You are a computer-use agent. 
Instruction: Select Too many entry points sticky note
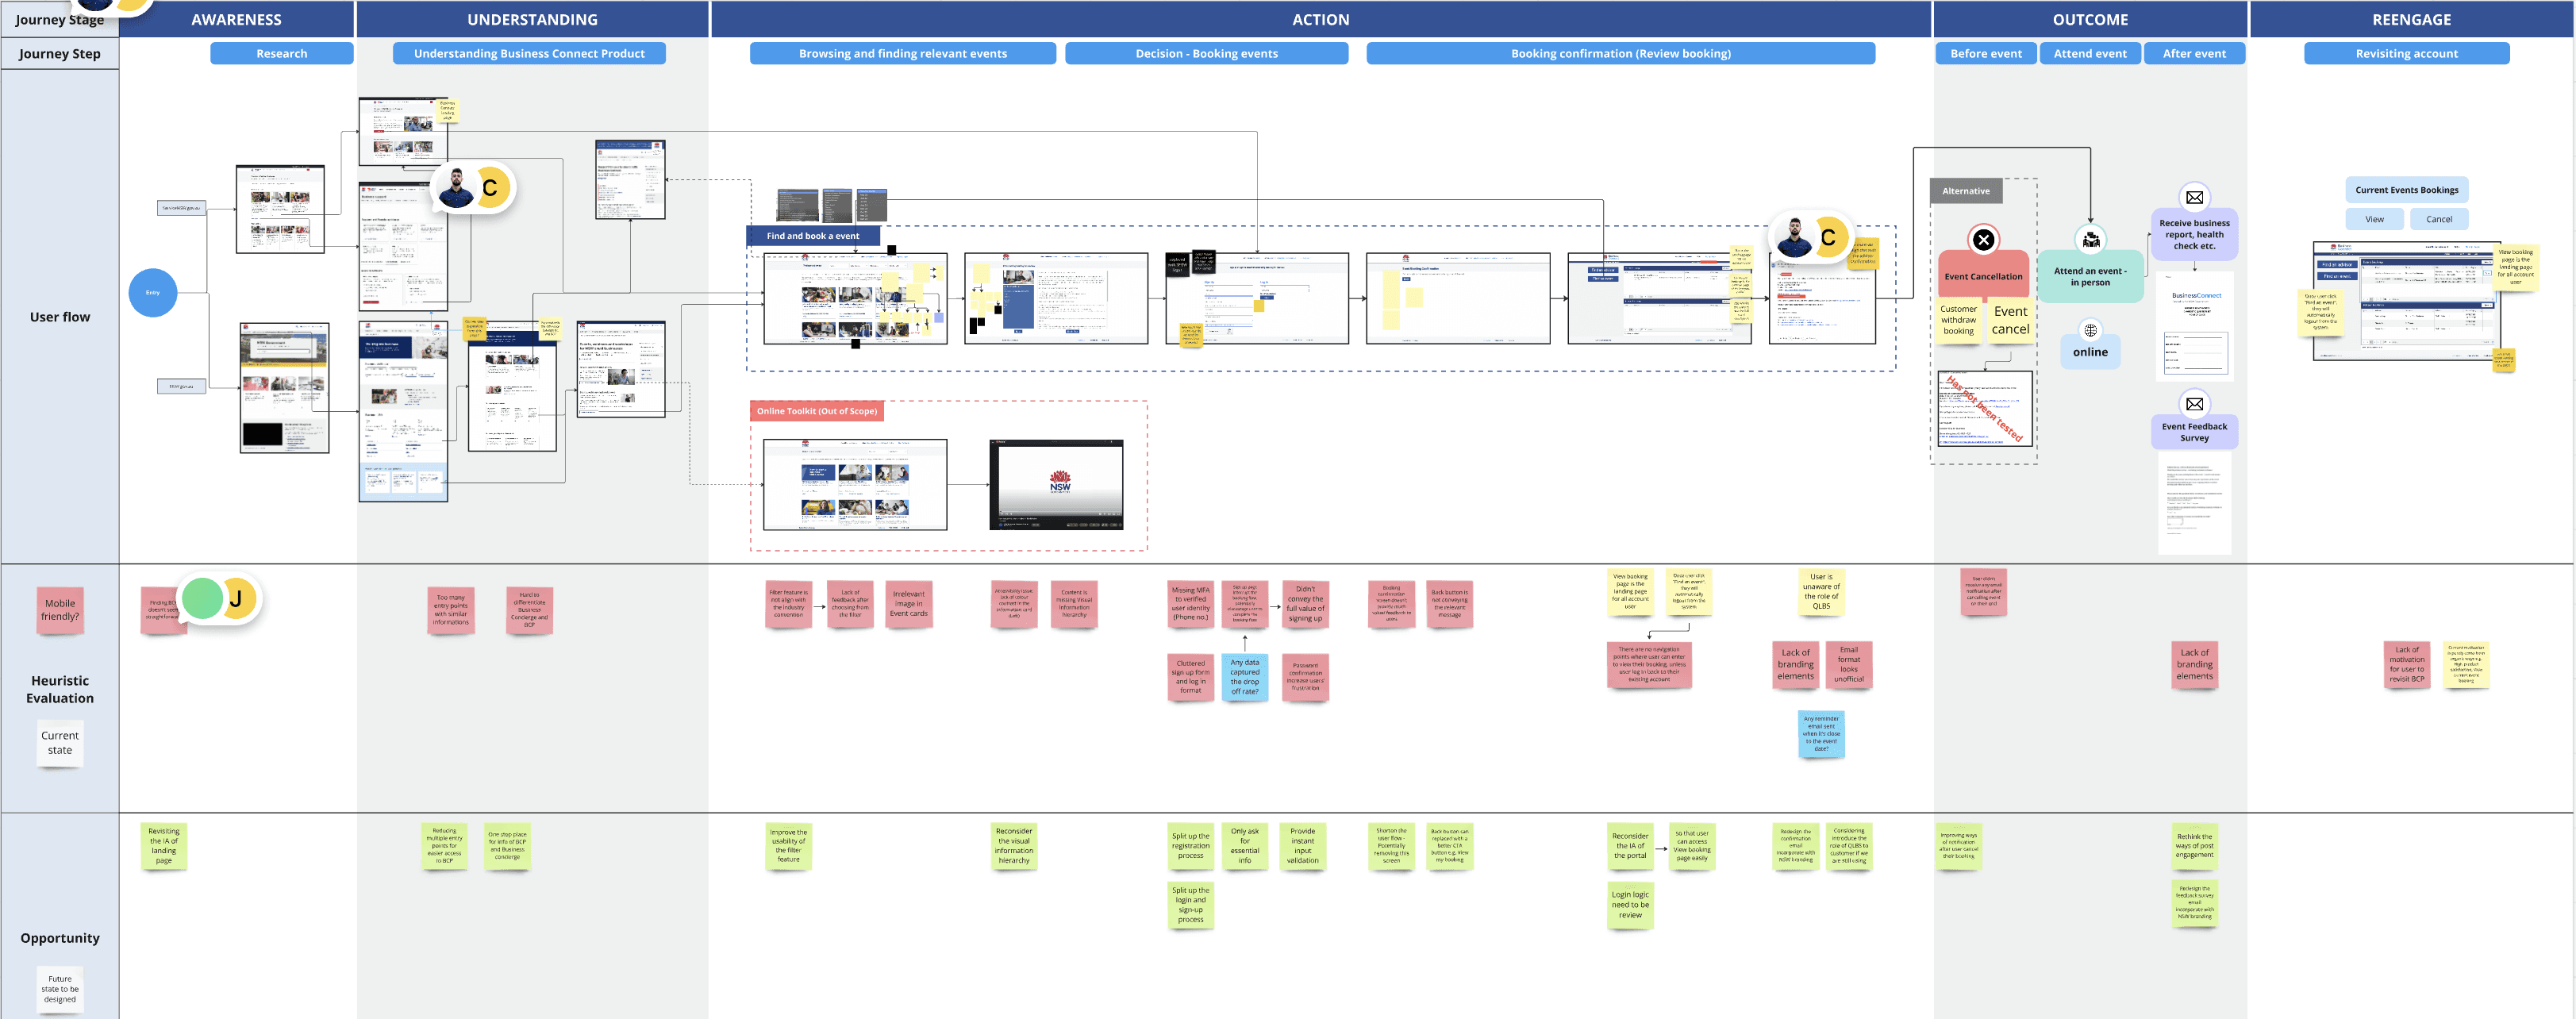(x=450, y=609)
